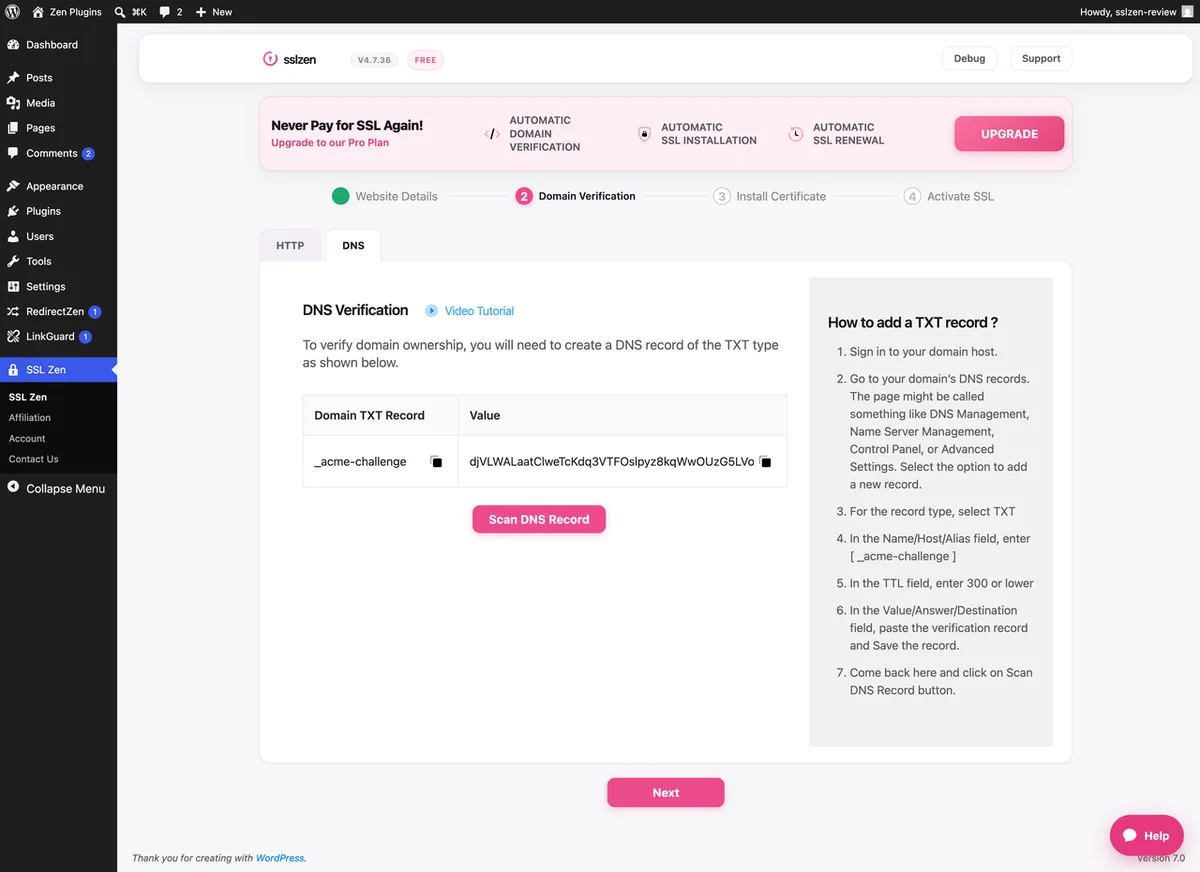Click the 'How to add a TXT record ?' heading
This screenshot has height=872, width=1200.
point(913,322)
